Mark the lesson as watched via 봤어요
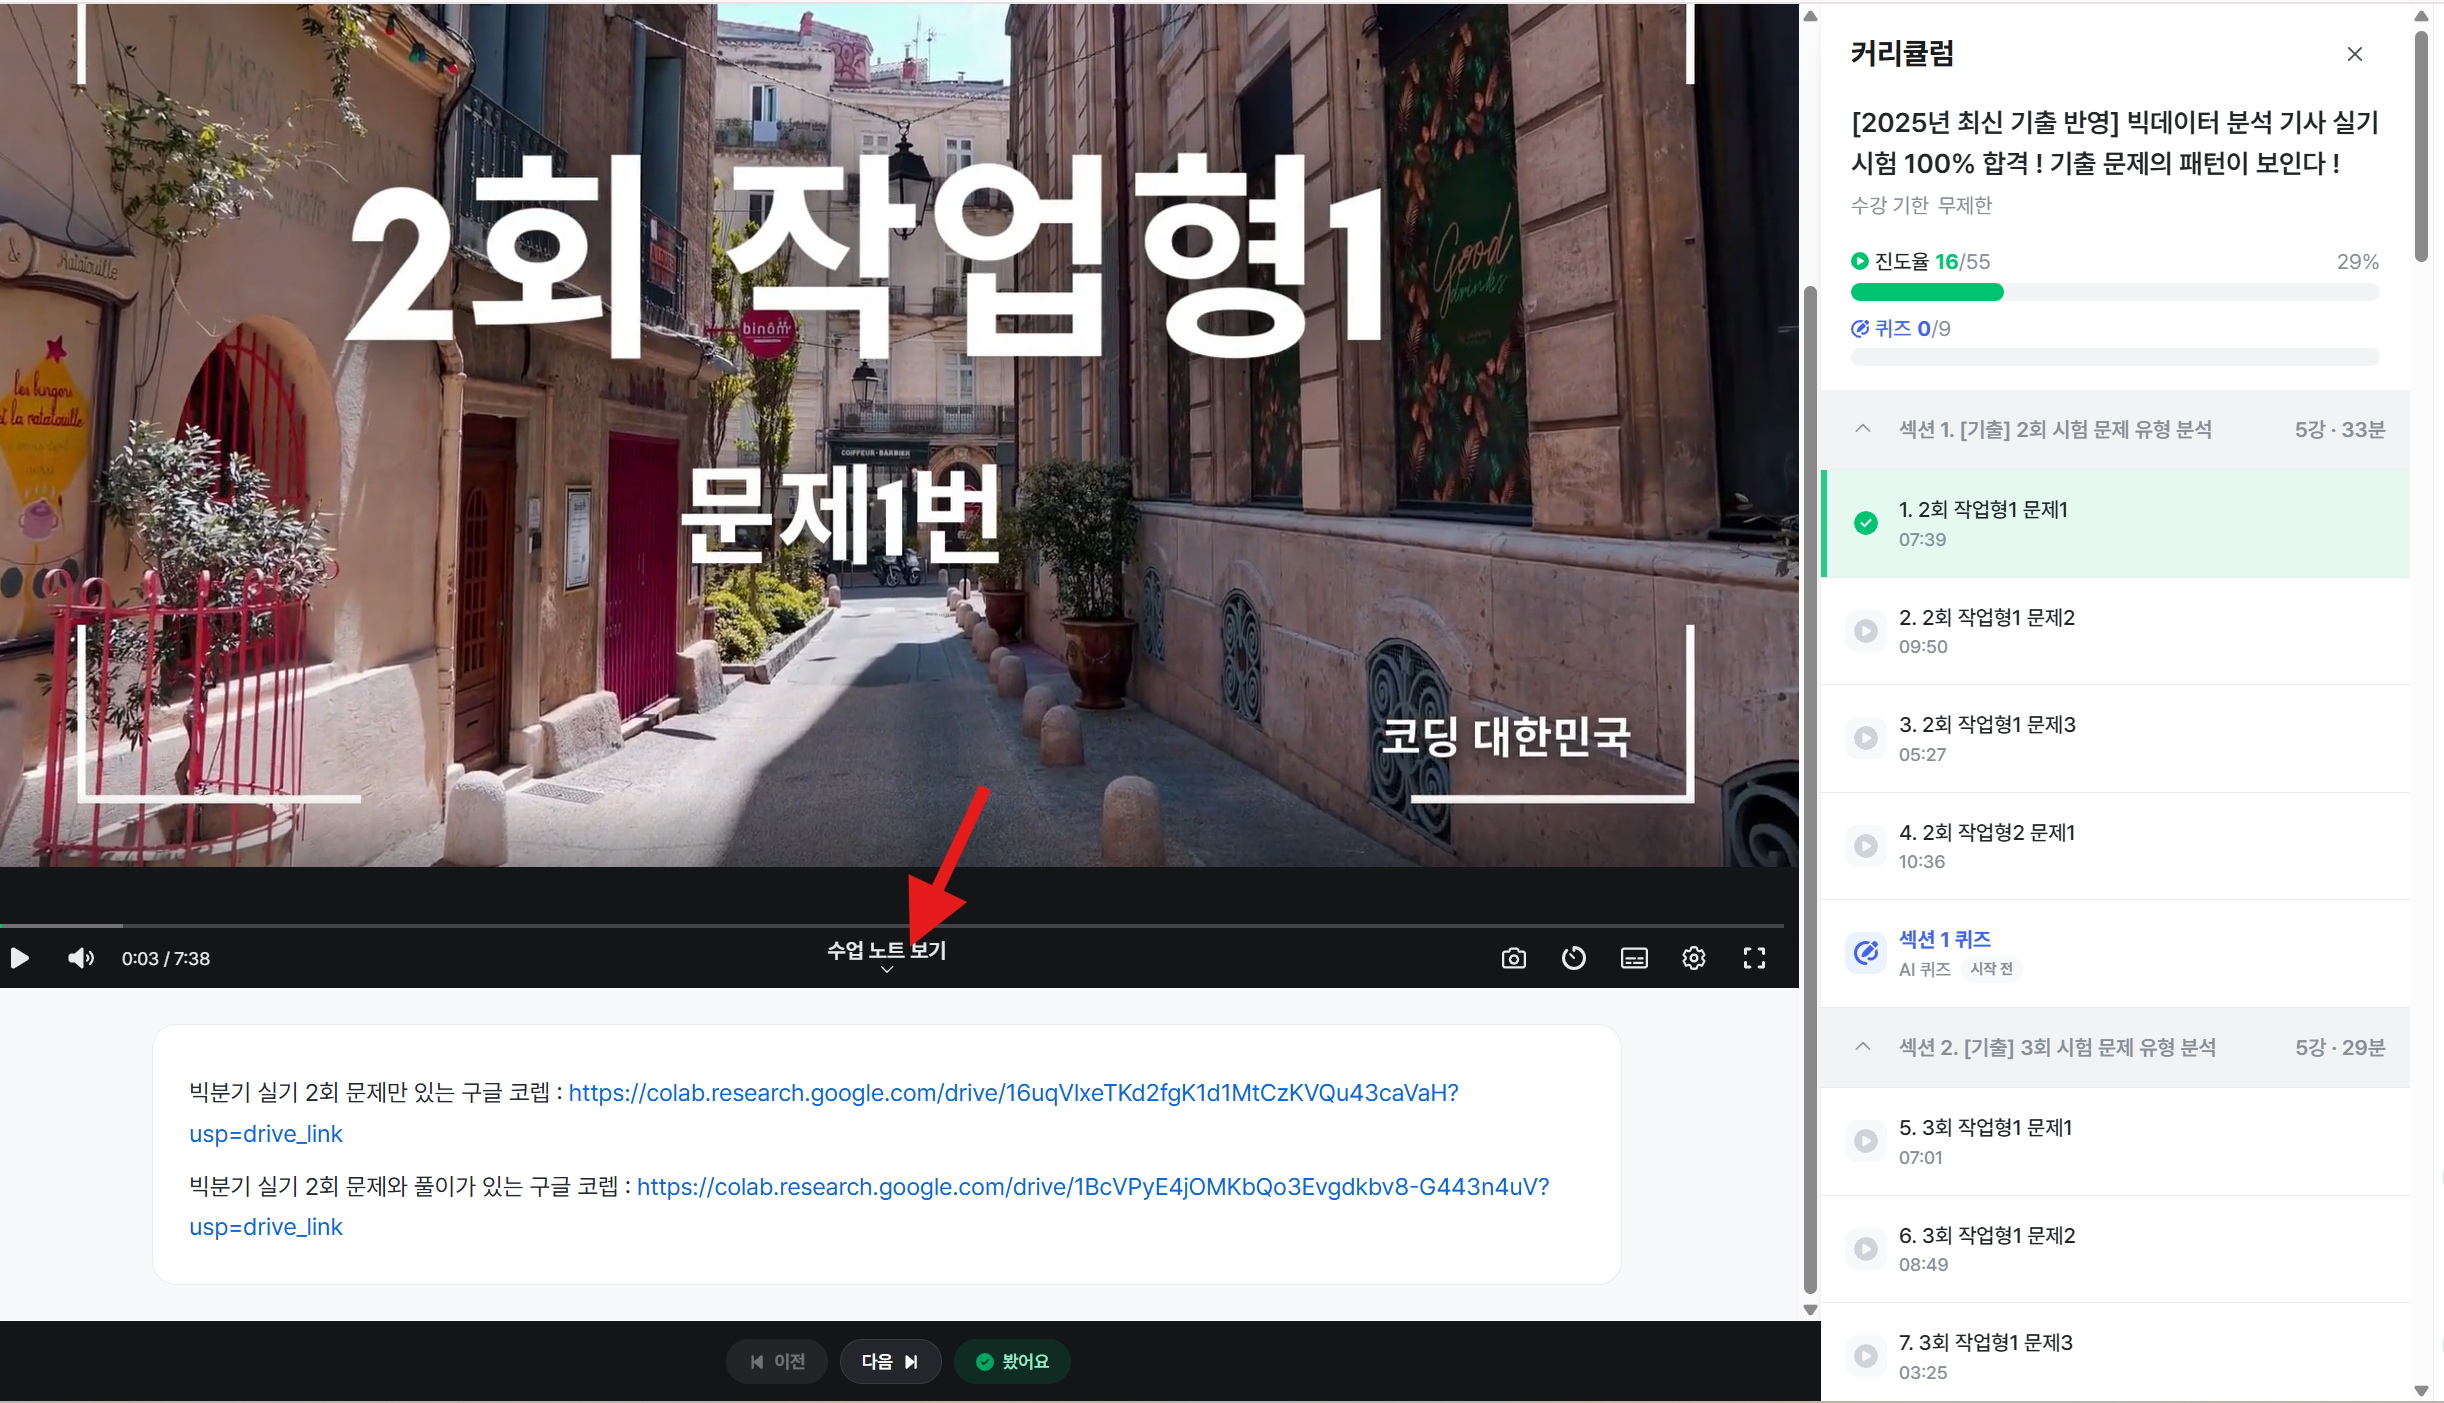 tap(1011, 1361)
